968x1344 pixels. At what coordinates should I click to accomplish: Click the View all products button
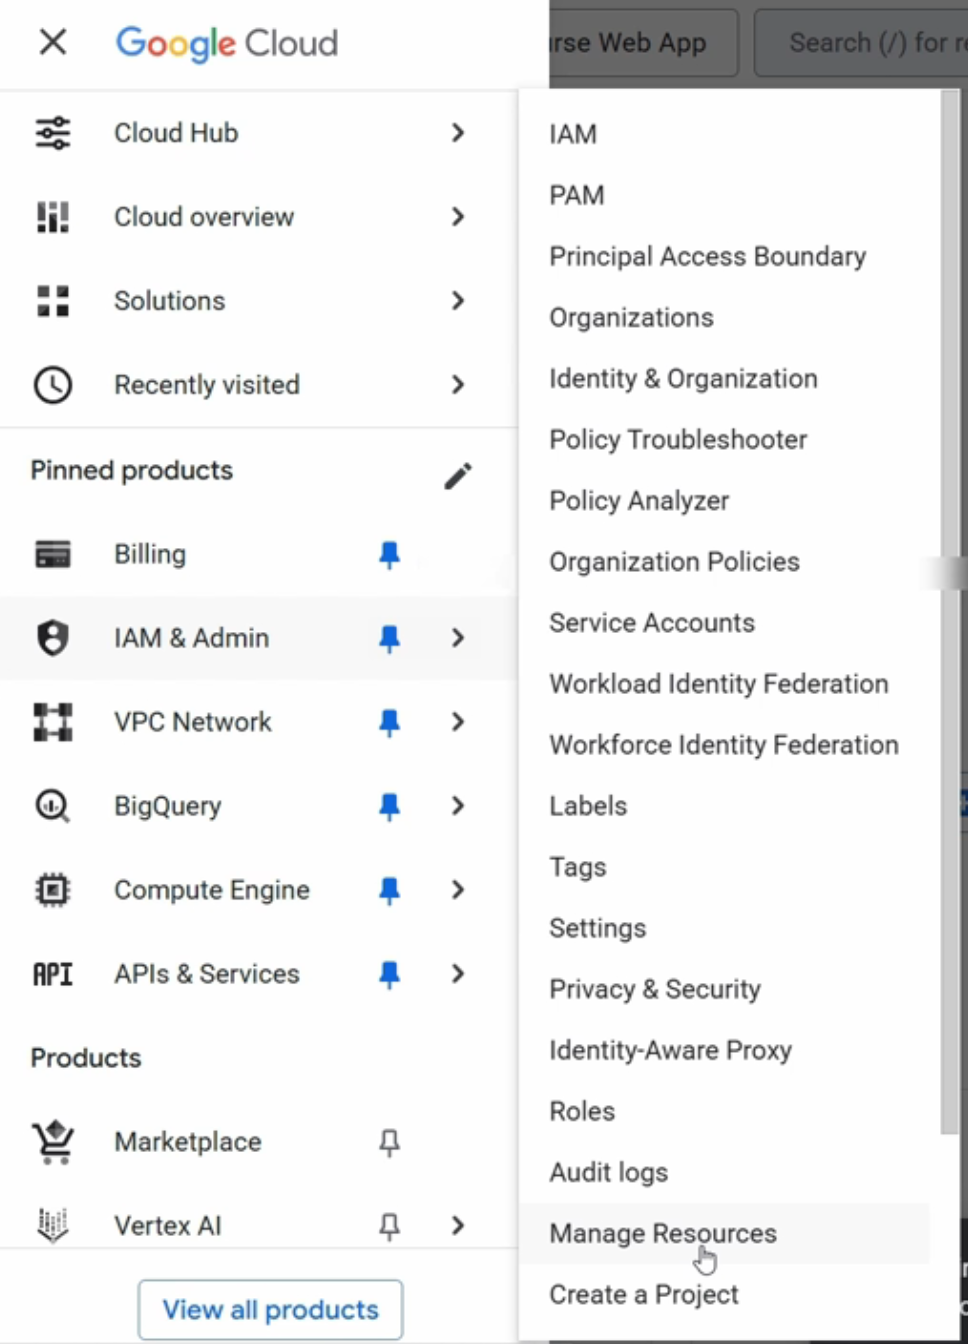(x=271, y=1310)
